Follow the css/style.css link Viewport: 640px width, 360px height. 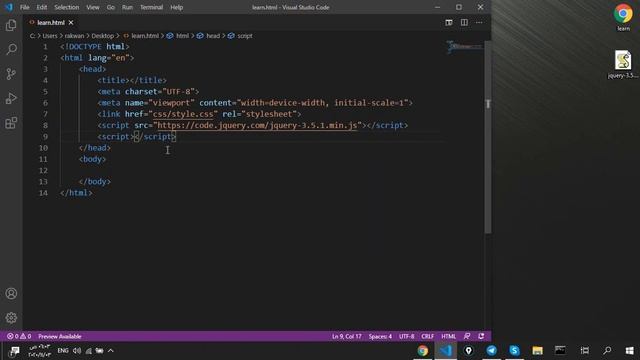[183, 114]
